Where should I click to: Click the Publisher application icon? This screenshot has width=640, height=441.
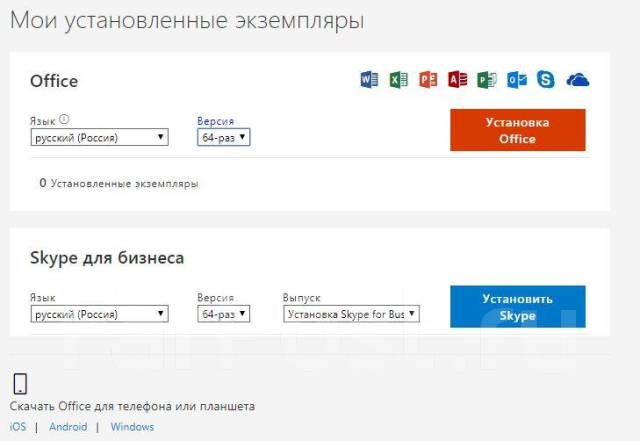point(487,80)
